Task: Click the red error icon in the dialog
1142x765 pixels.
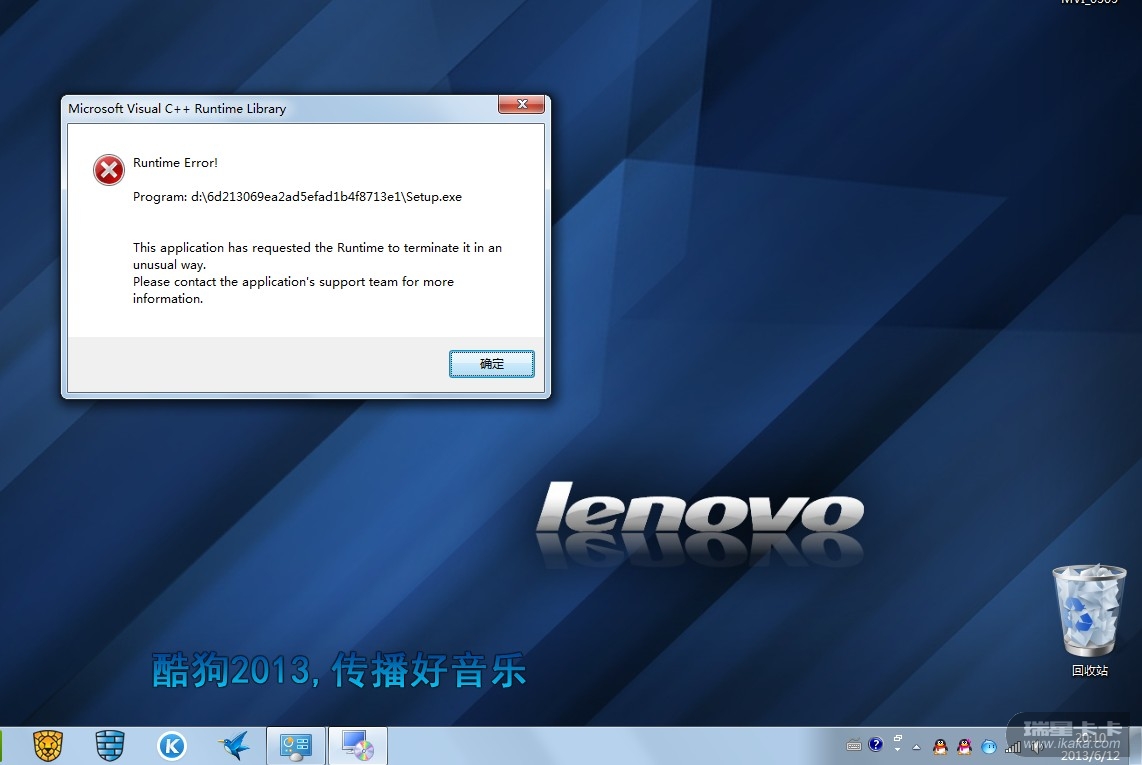Action: pos(109,170)
